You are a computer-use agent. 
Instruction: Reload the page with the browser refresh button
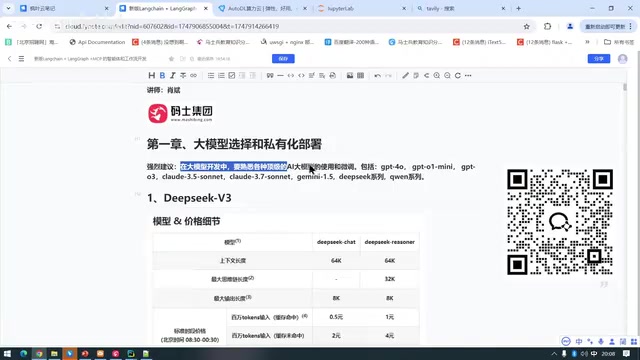coord(39,27)
